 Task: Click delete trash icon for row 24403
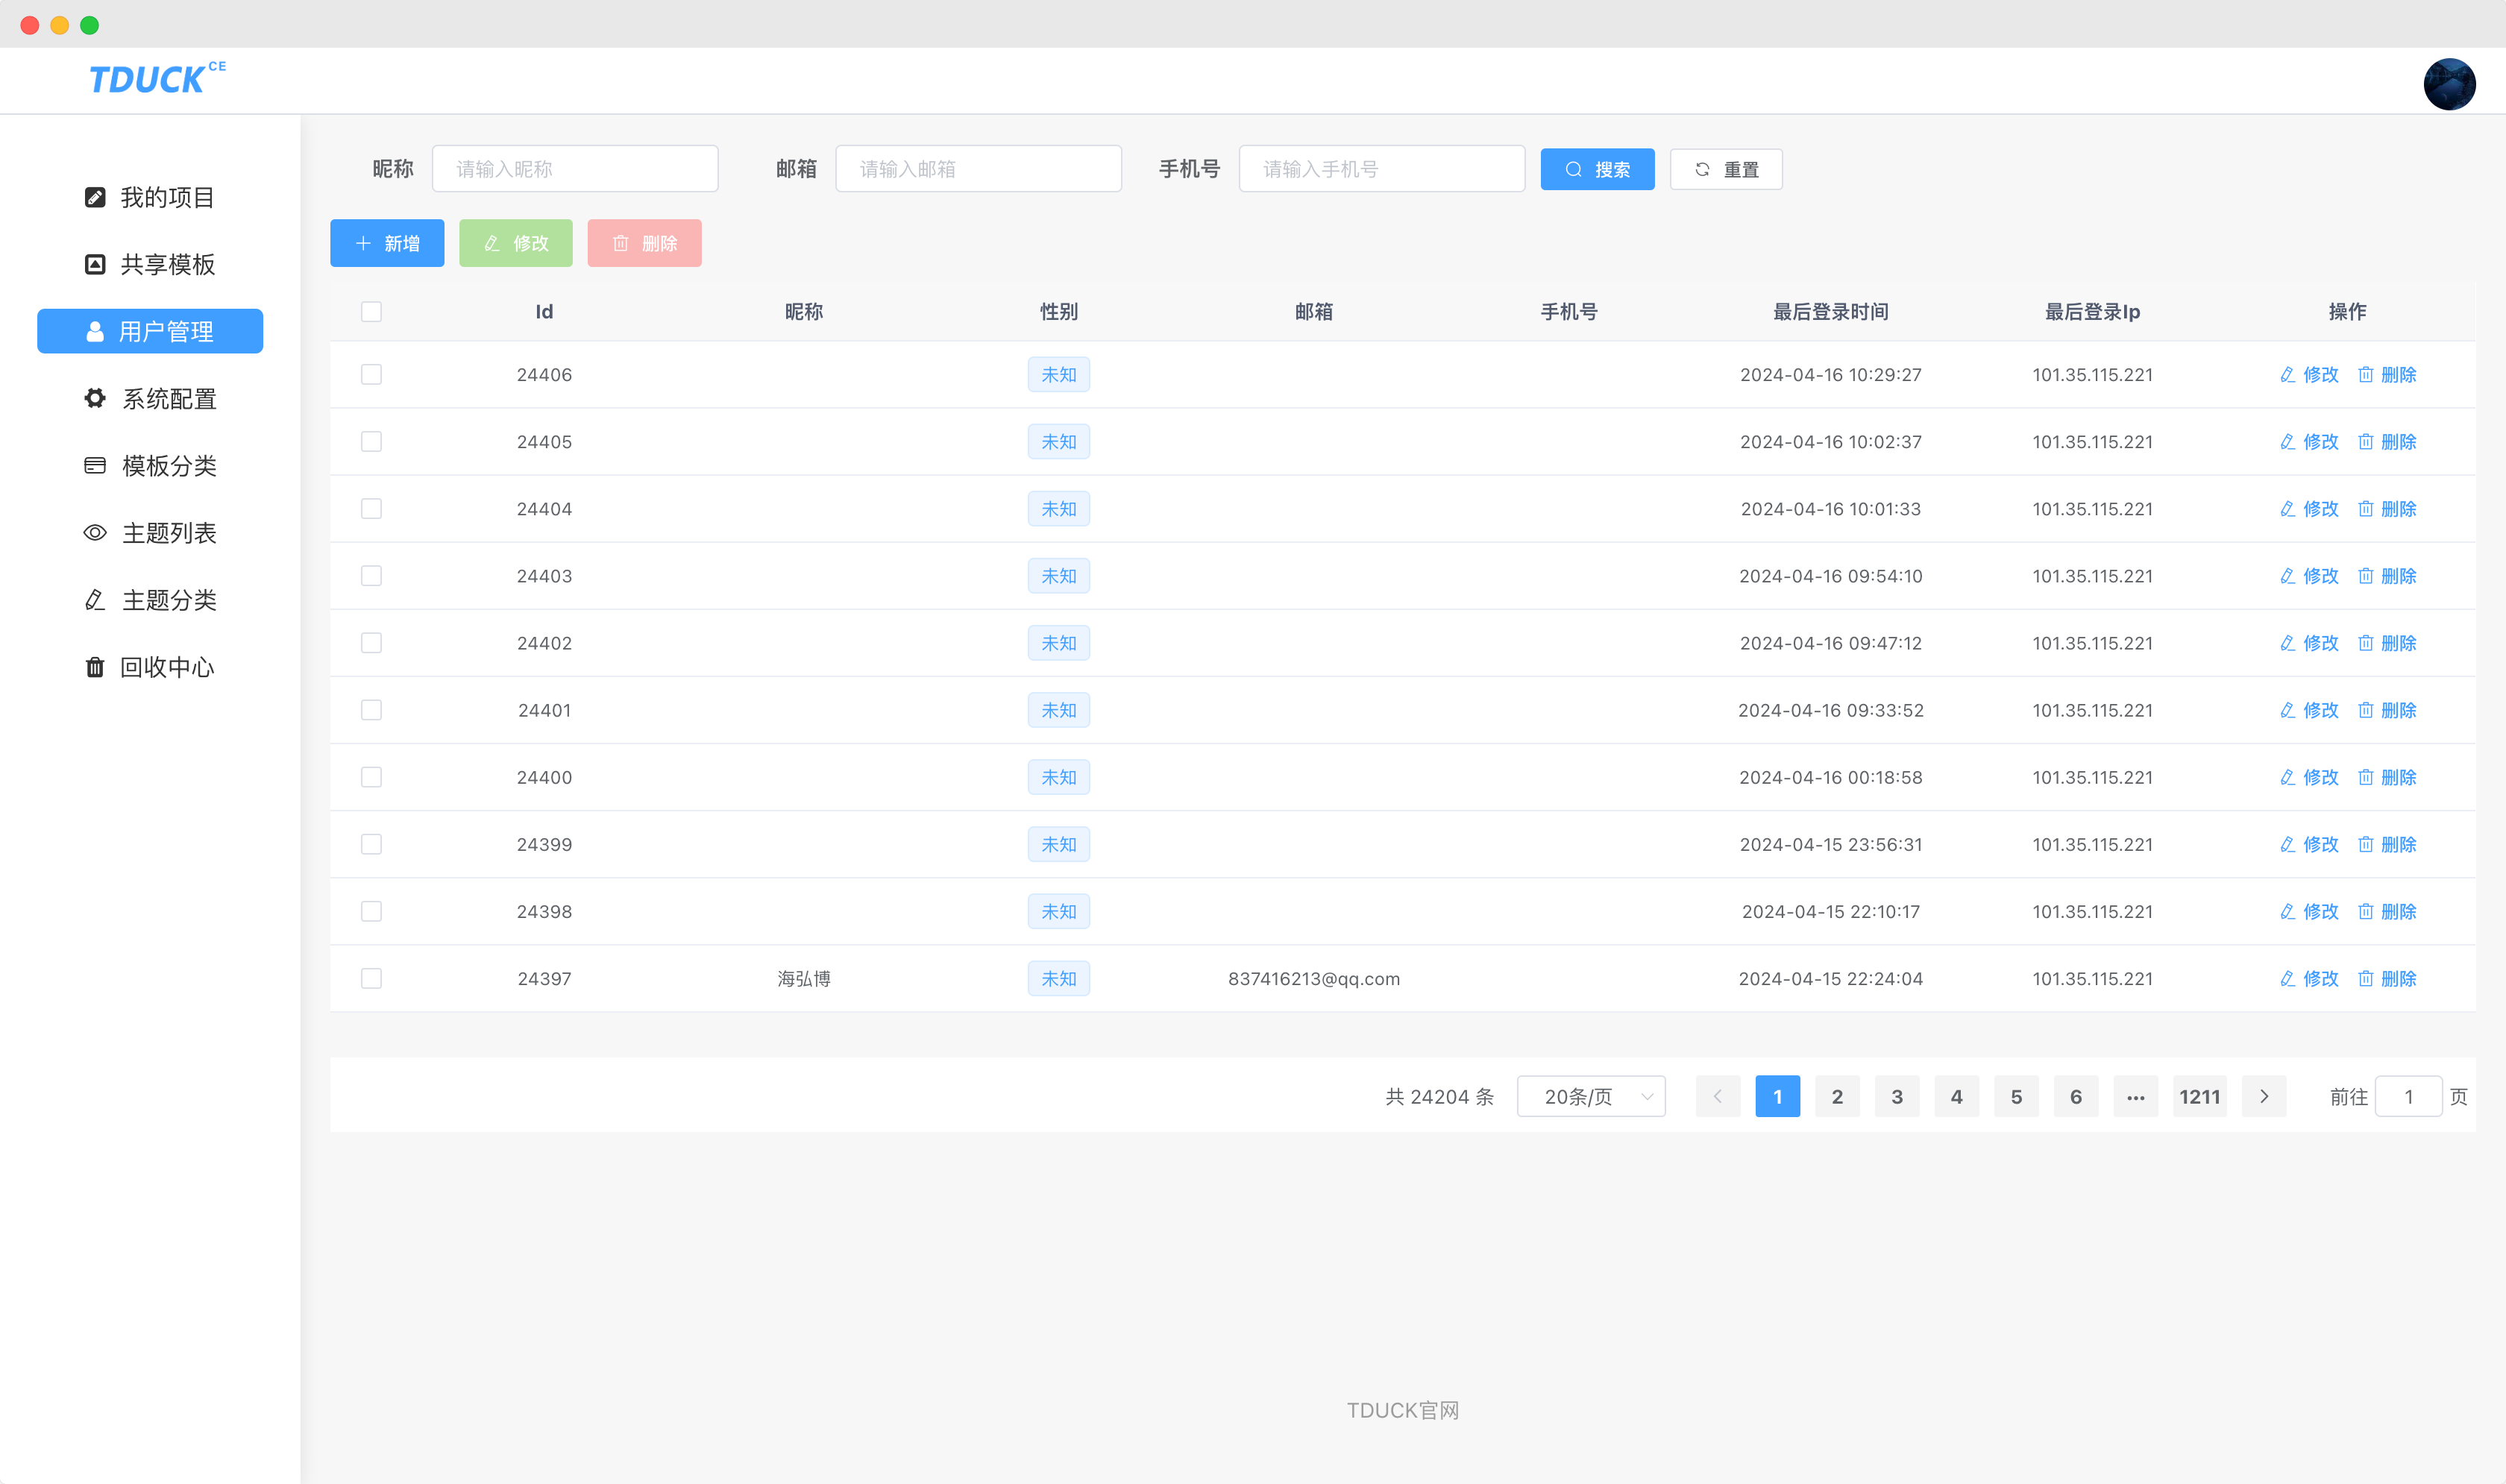tap(2365, 575)
